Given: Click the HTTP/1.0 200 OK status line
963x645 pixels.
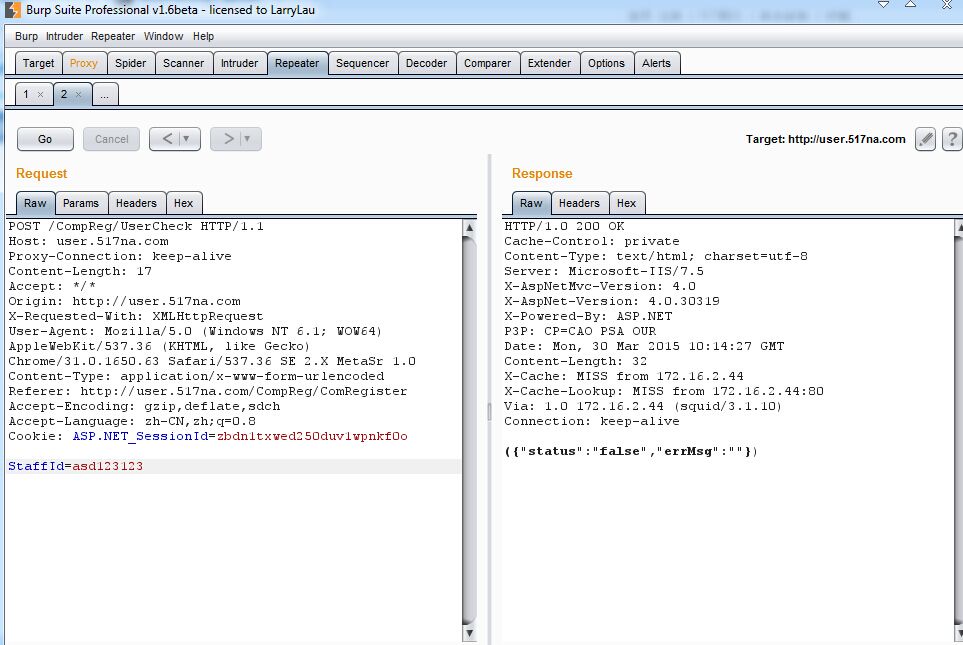Looking at the screenshot, I should point(564,226).
